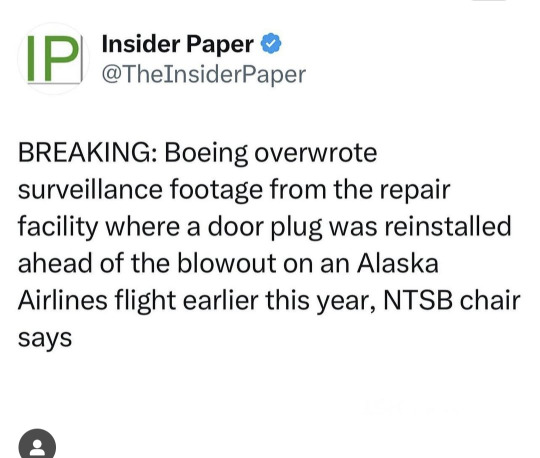Click the word facility in the tweet
The image size is (540, 458).
coord(58,227)
